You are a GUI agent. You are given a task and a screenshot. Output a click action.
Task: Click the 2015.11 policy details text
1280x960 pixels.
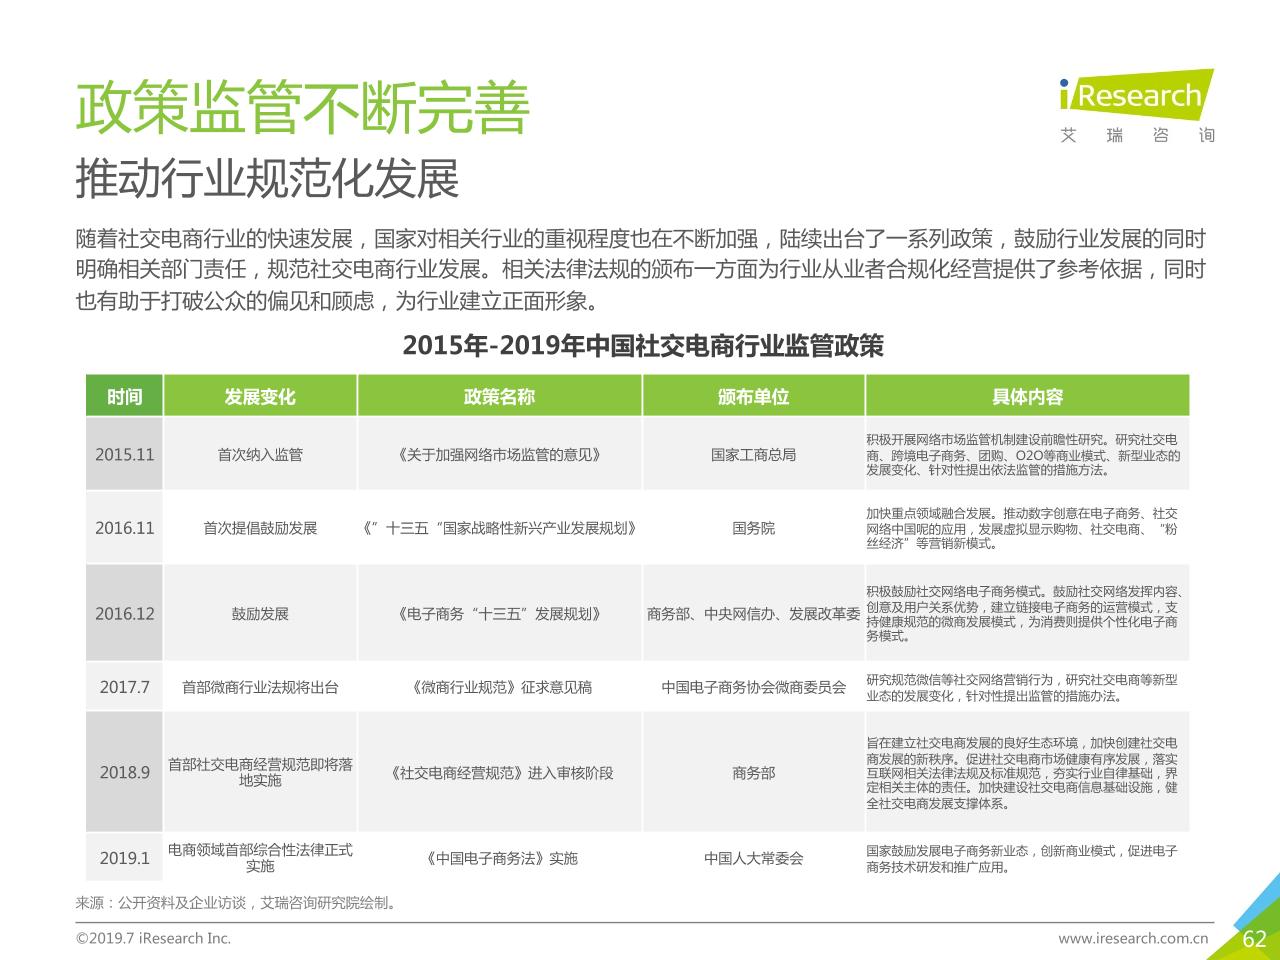[1023, 454]
